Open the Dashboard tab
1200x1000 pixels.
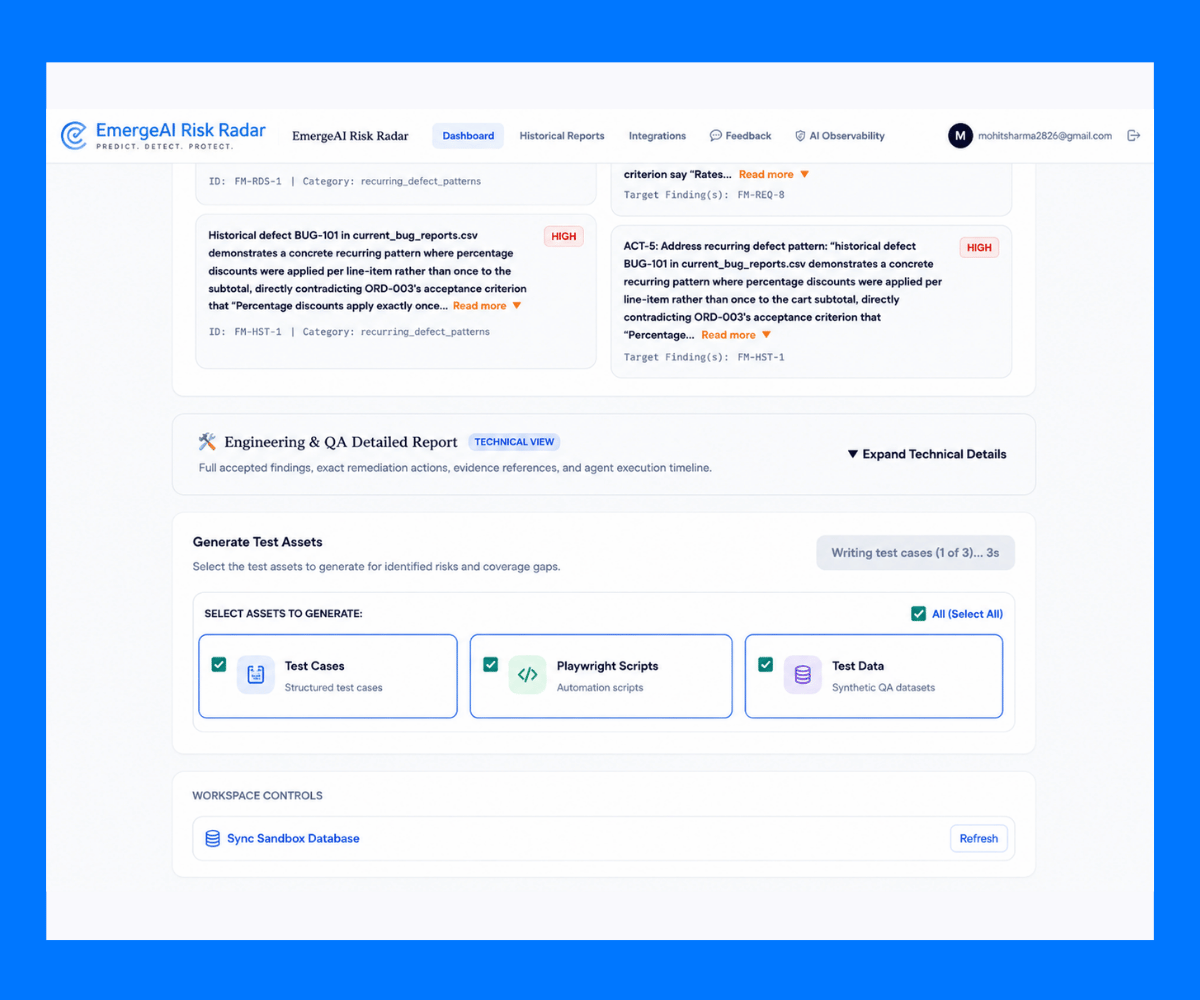(x=468, y=136)
